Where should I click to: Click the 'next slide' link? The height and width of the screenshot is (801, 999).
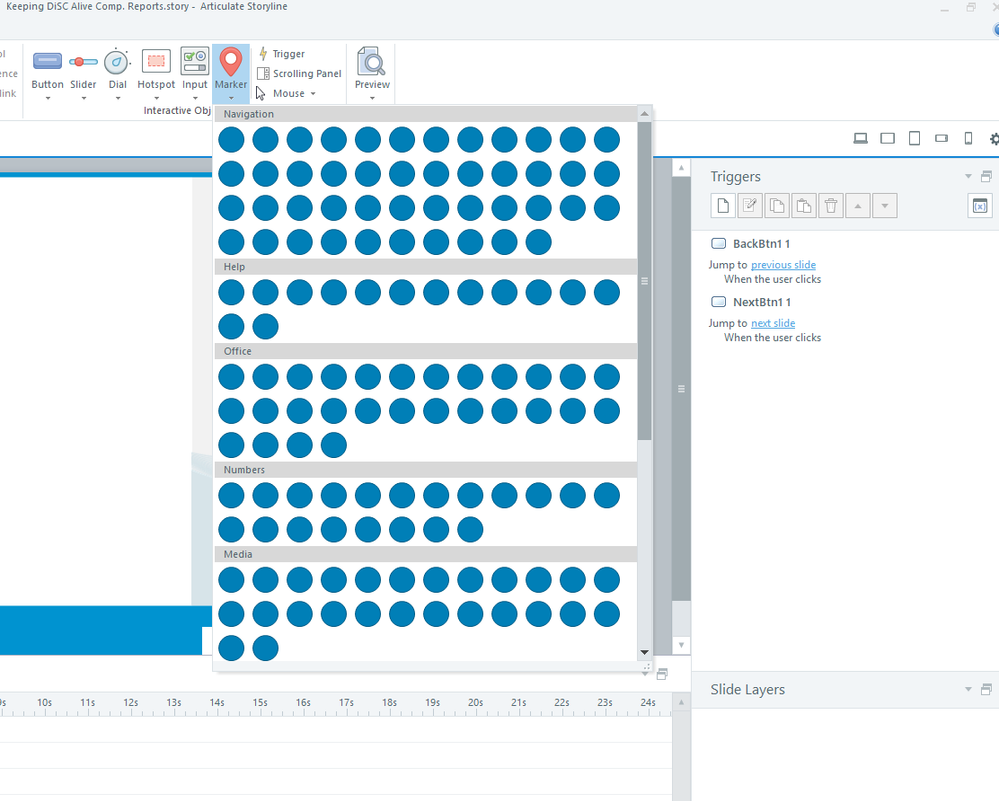(773, 323)
